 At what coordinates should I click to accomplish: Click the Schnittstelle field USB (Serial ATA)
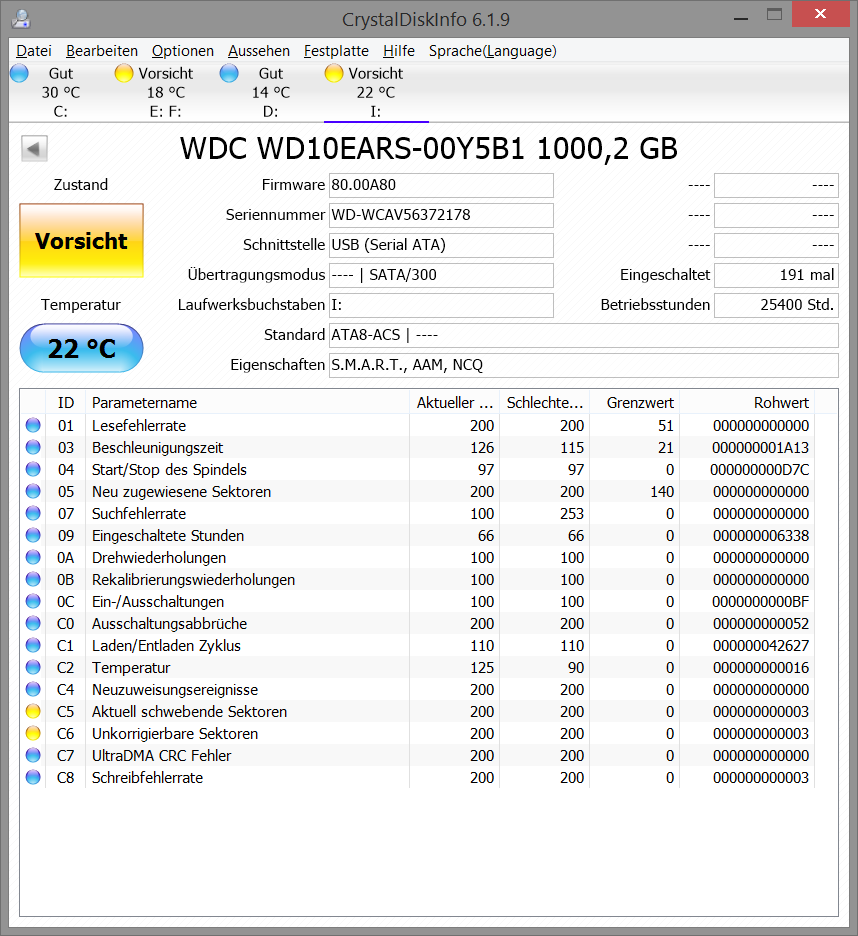(x=441, y=245)
